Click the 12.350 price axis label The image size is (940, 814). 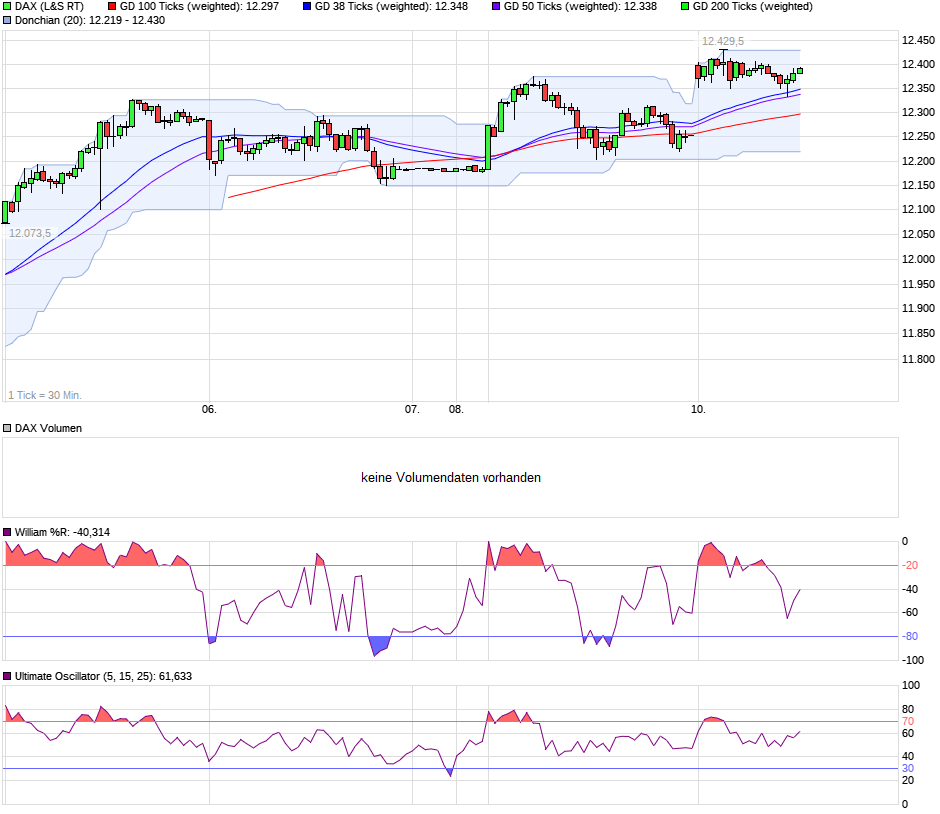(918, 88)
